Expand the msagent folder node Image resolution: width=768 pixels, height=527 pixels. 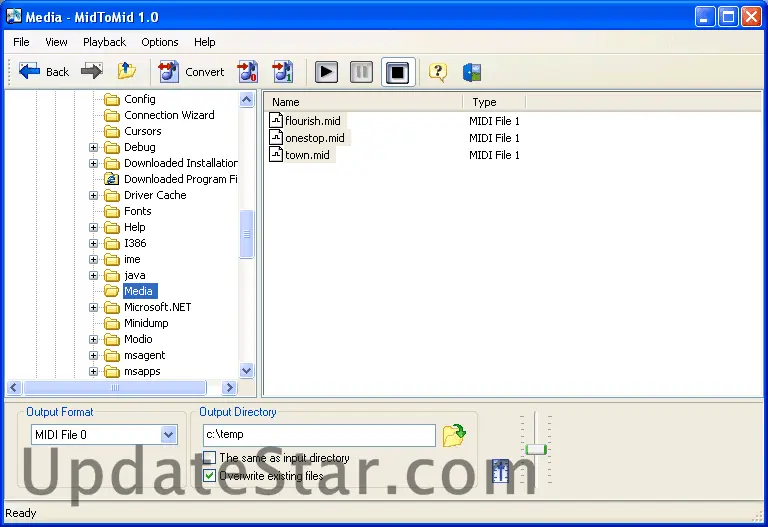click(x=93, y=355)
